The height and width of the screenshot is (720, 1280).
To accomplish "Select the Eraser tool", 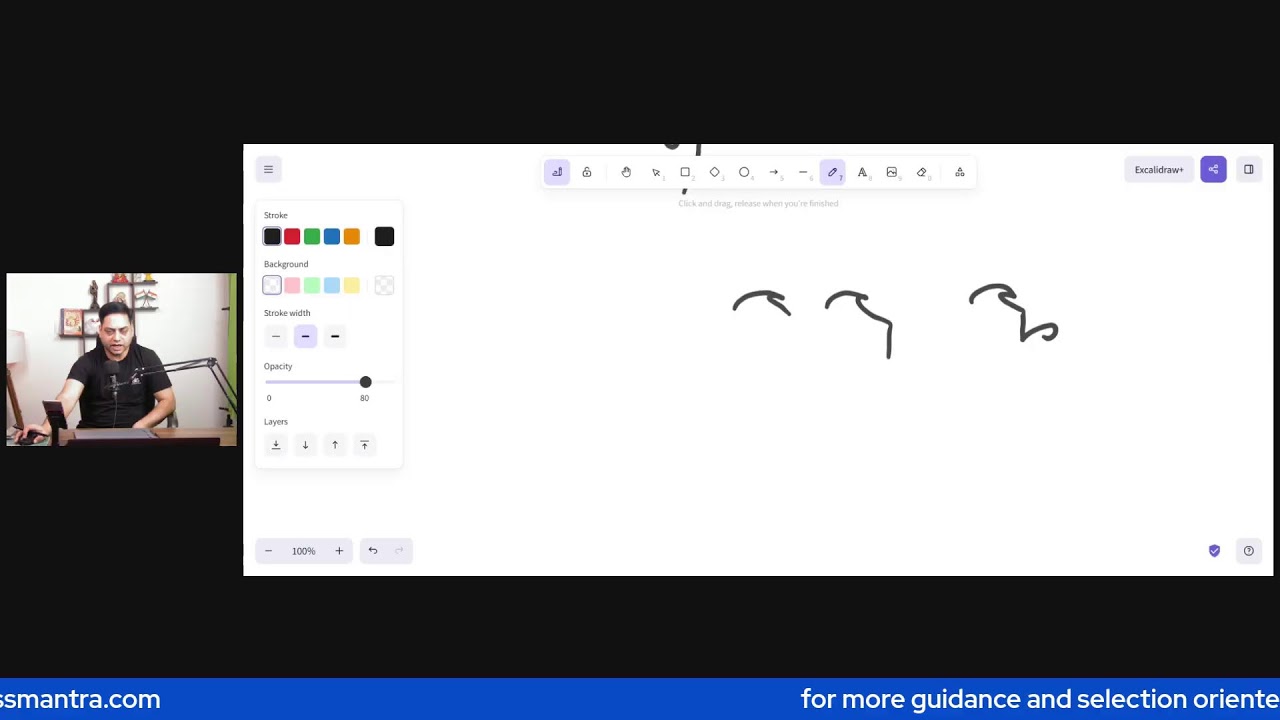I will pos(922,172).
